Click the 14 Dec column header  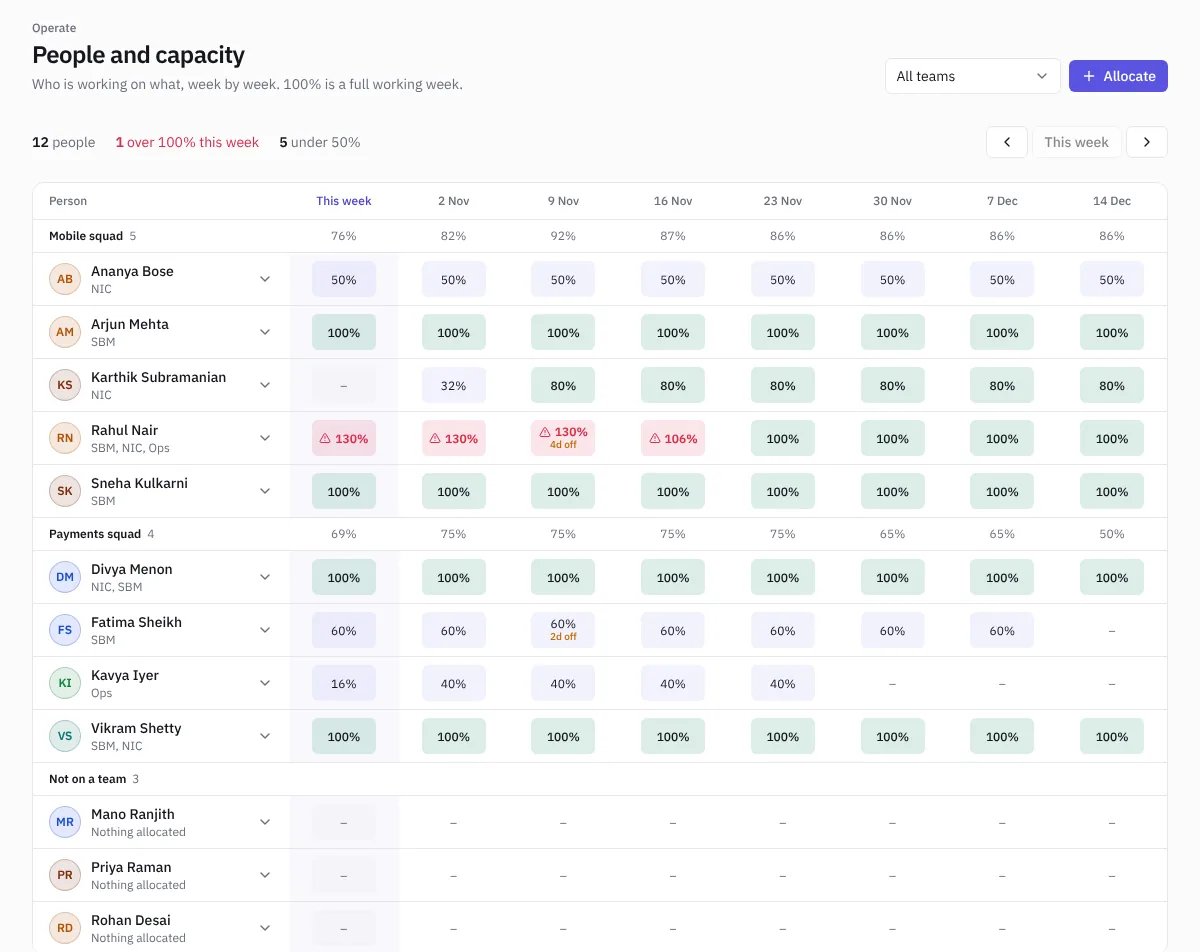1112,201
